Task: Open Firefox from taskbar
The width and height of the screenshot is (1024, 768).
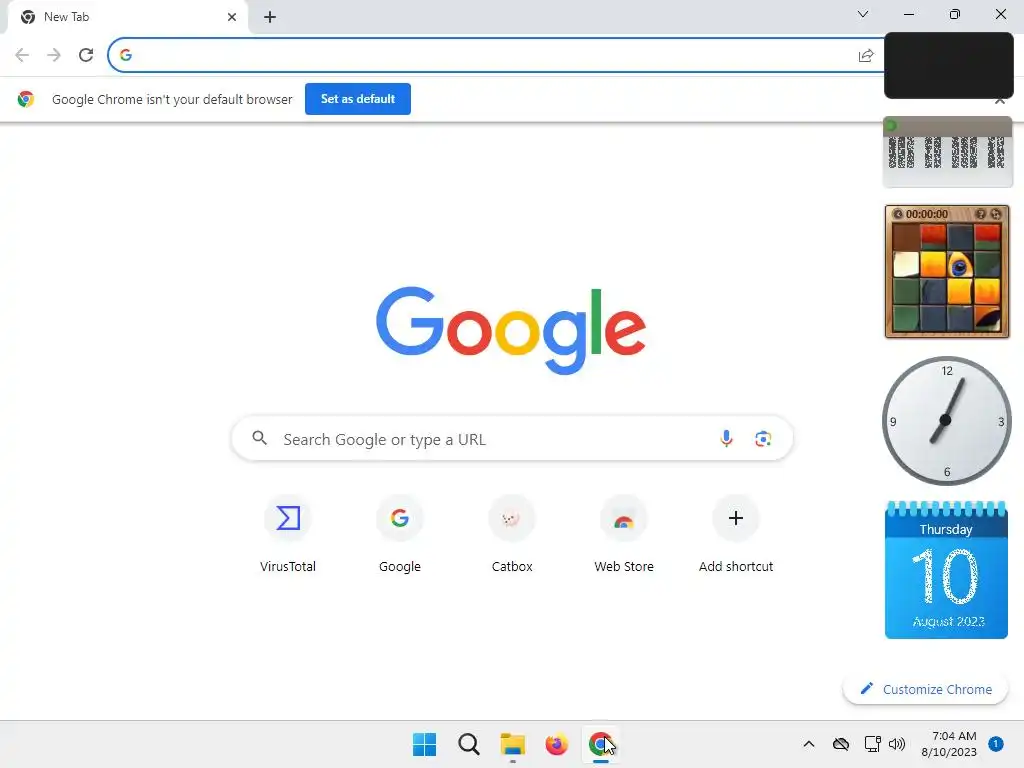Action: (x=556, y=744)
